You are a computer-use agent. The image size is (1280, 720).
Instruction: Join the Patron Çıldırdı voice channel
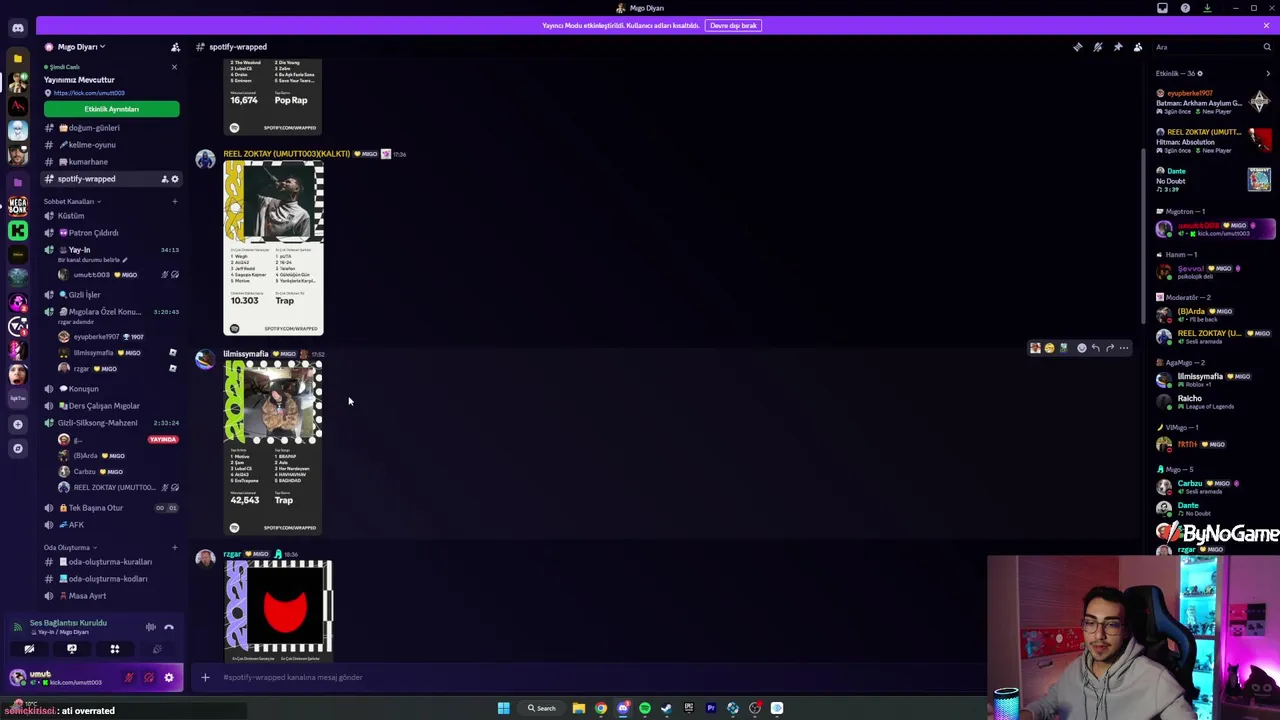pos(111,233)
